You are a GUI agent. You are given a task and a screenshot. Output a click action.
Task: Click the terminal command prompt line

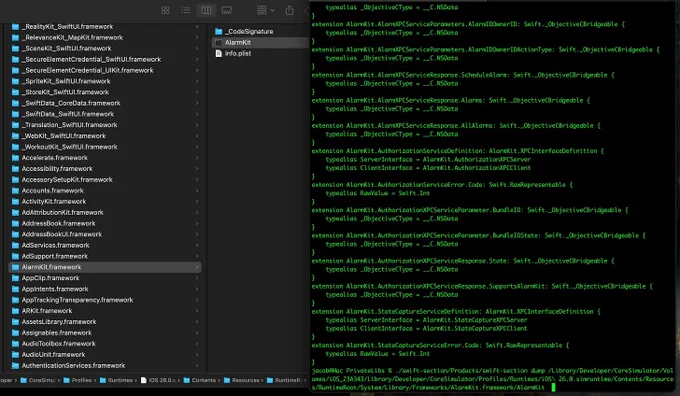tap(492, 379)
